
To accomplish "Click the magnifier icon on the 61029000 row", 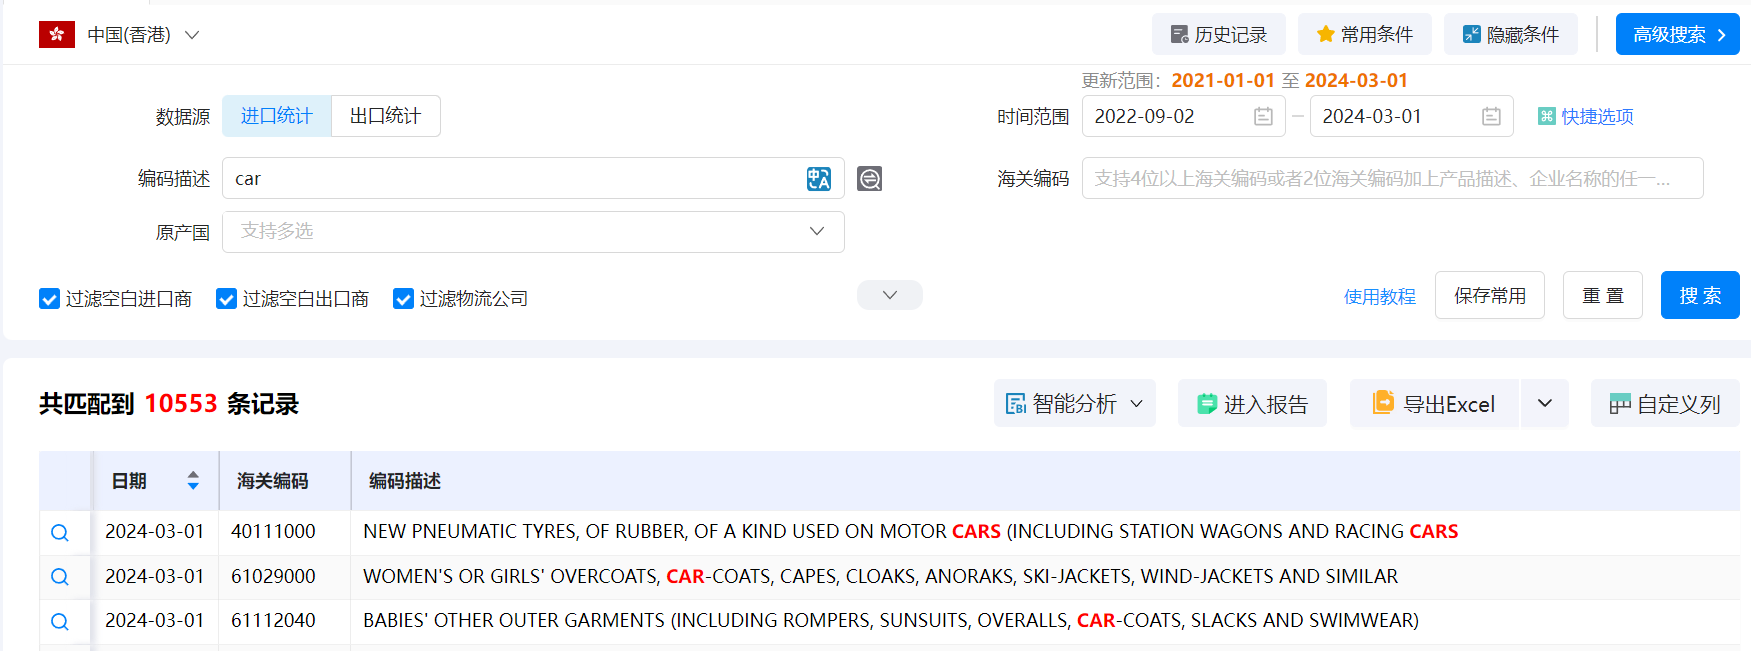I will 60,577.
